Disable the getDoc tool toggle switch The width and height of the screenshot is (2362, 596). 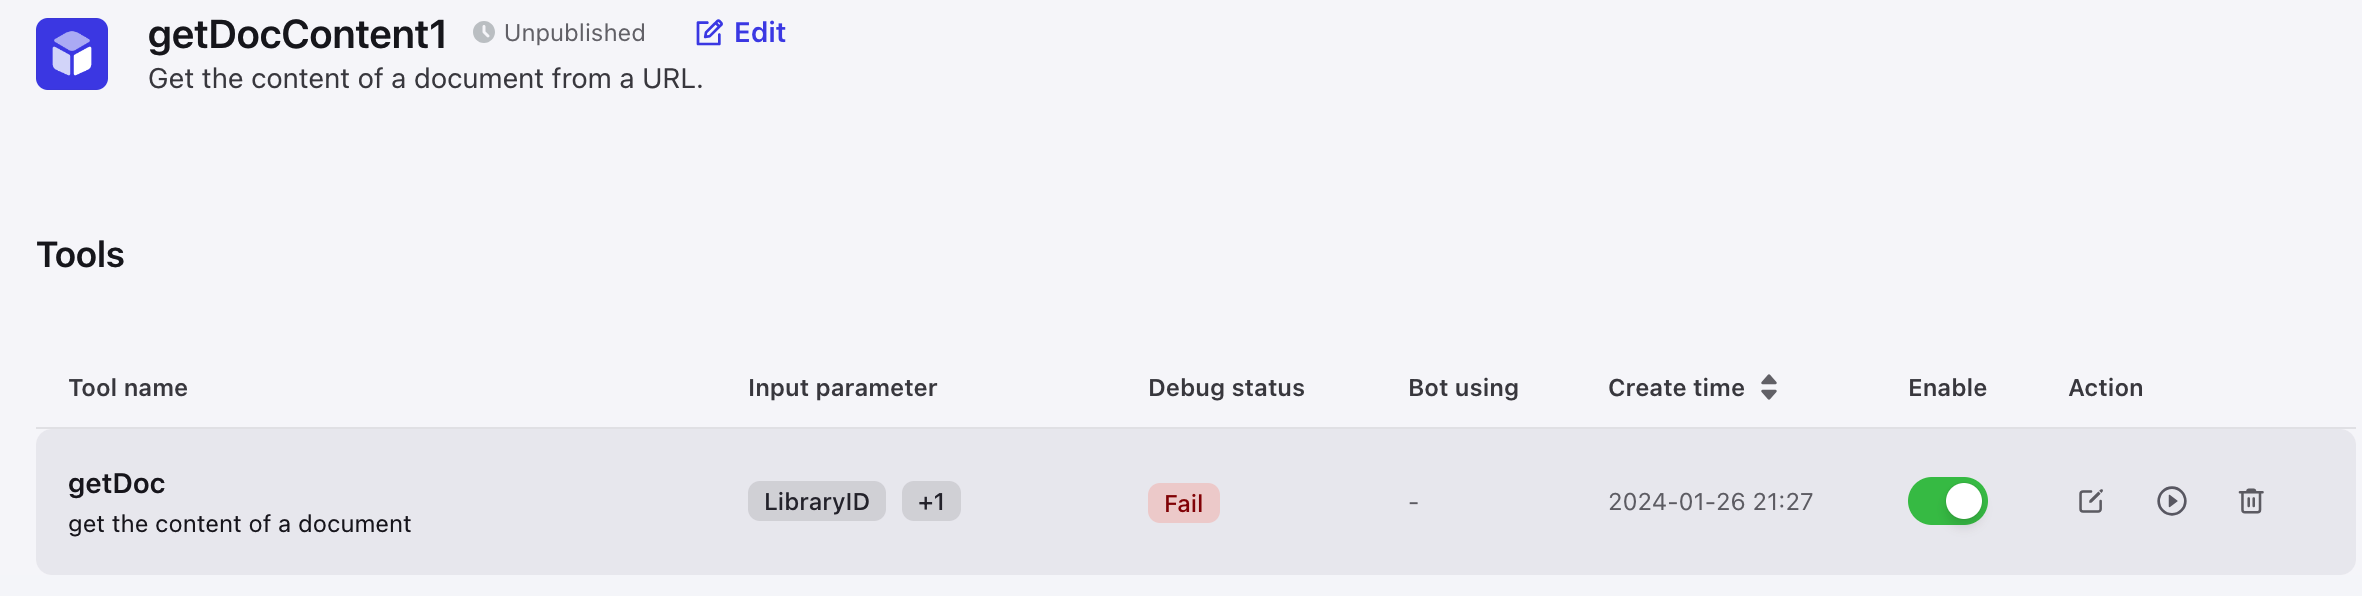1948,501
